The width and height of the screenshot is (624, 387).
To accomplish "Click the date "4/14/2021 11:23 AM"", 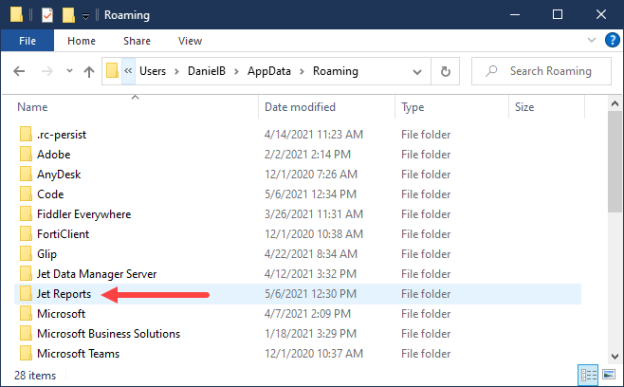I will pyautogui.click(x=314, y=135).
